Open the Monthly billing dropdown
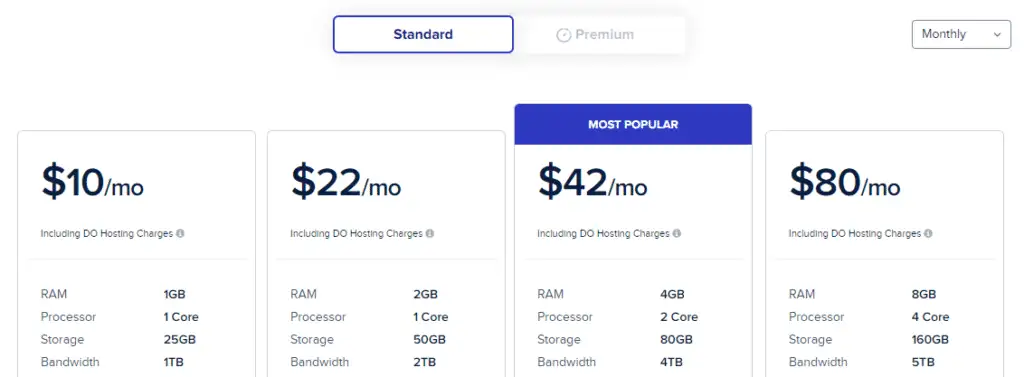The image size is (1024, 377). pos(961,34)
